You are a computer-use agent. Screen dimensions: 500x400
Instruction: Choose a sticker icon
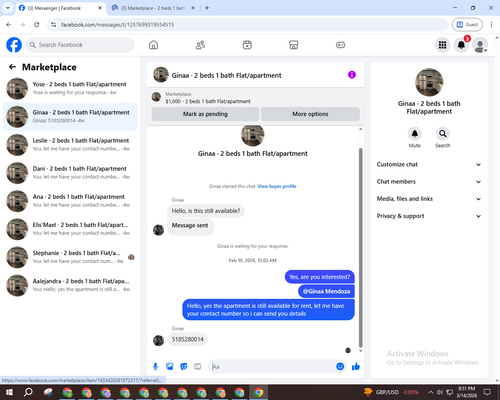[184, 367]
